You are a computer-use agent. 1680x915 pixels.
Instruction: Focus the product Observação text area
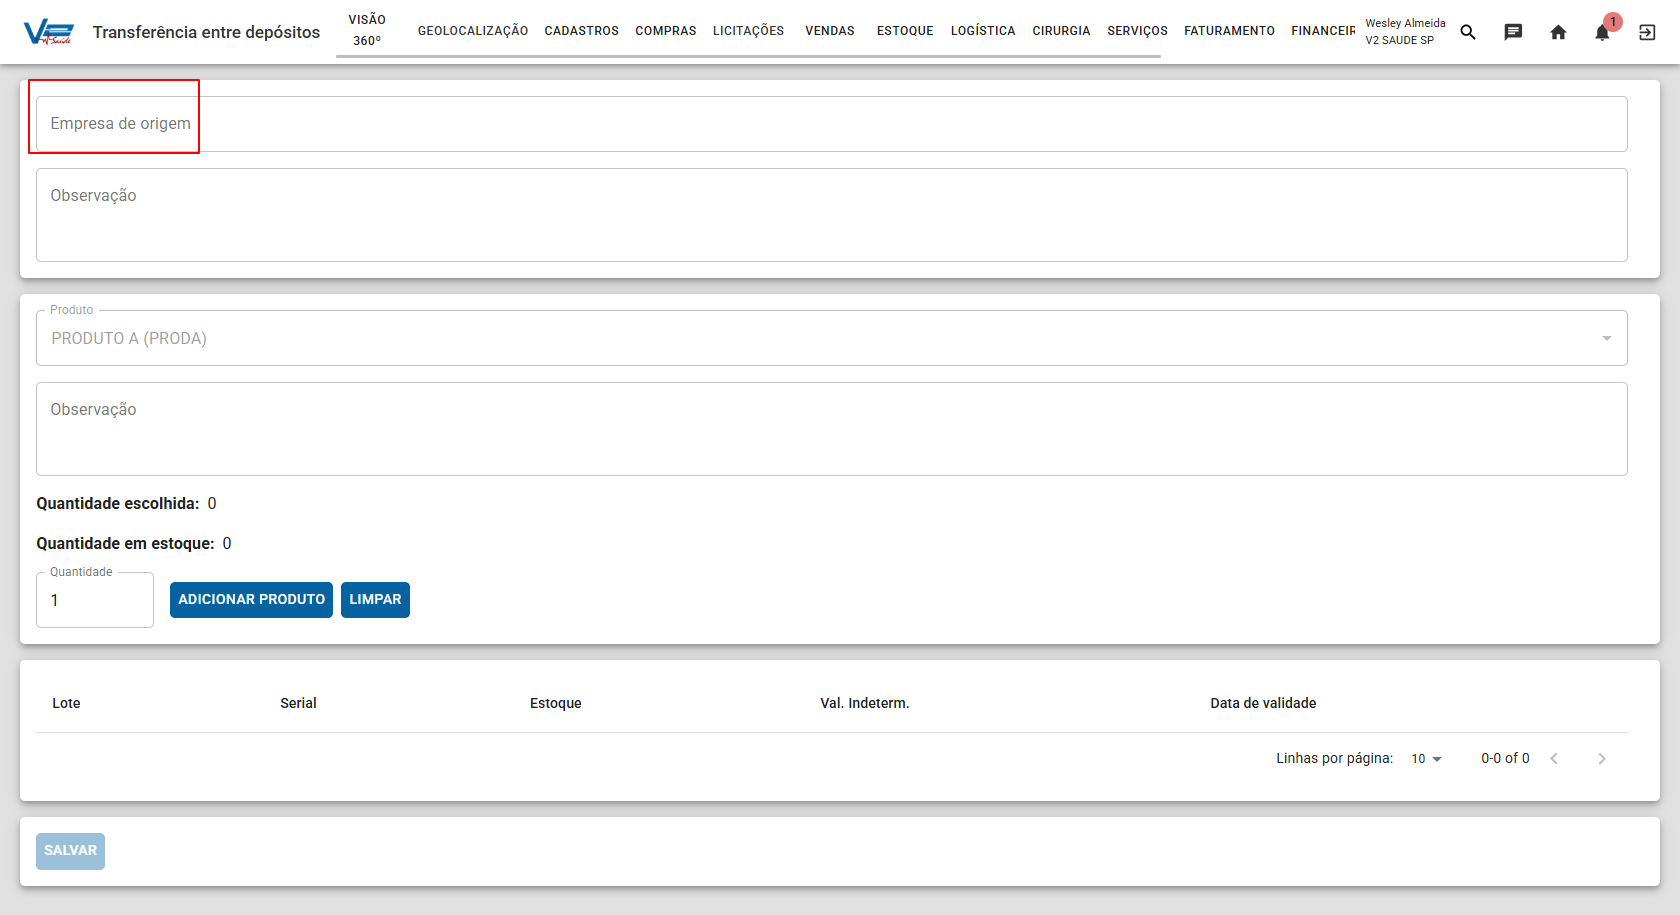pyautogui.click(x=832, y=429)
